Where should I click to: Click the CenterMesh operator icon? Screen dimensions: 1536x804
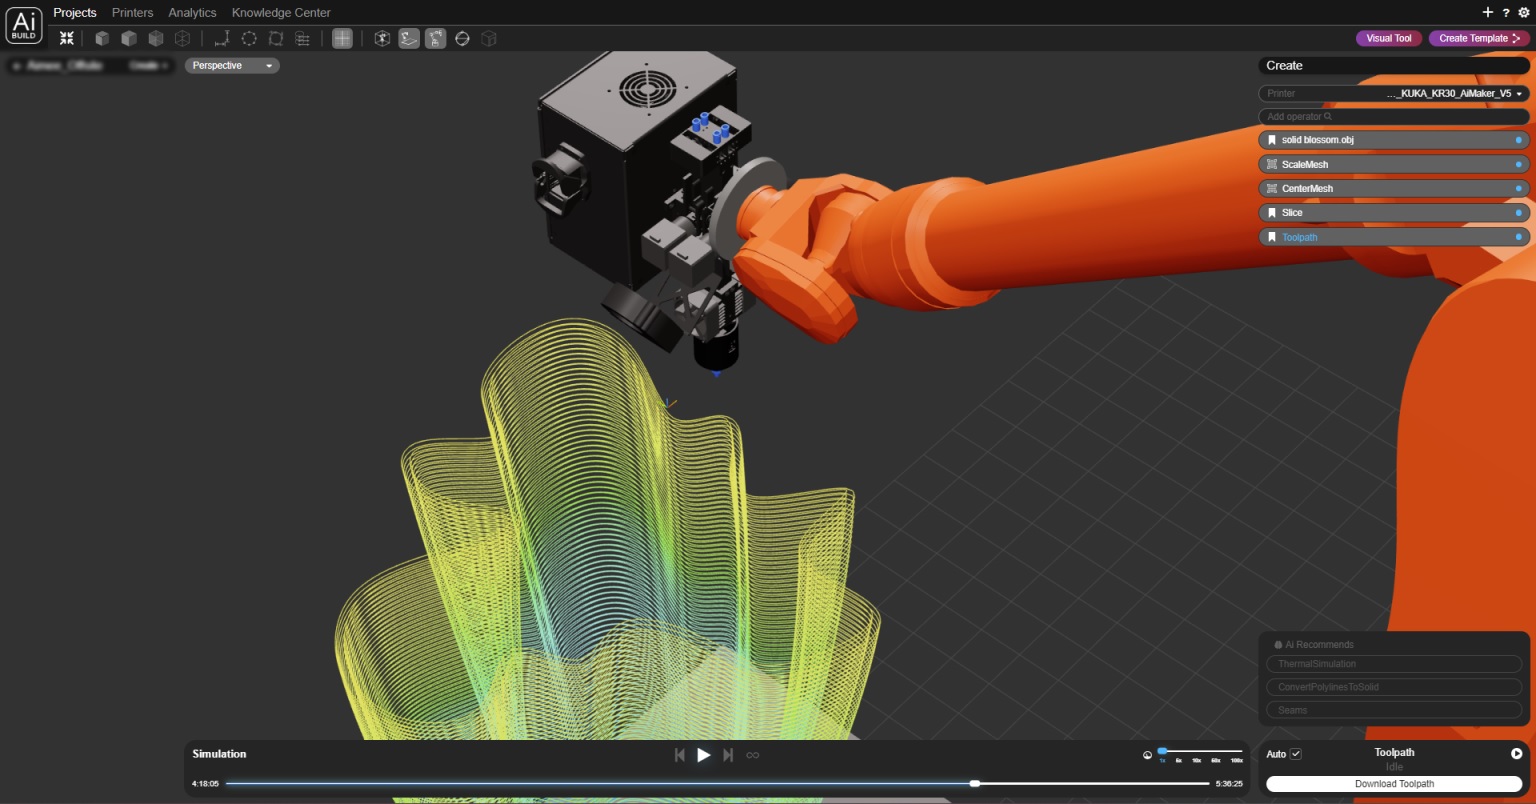[x=1272, y=188]
